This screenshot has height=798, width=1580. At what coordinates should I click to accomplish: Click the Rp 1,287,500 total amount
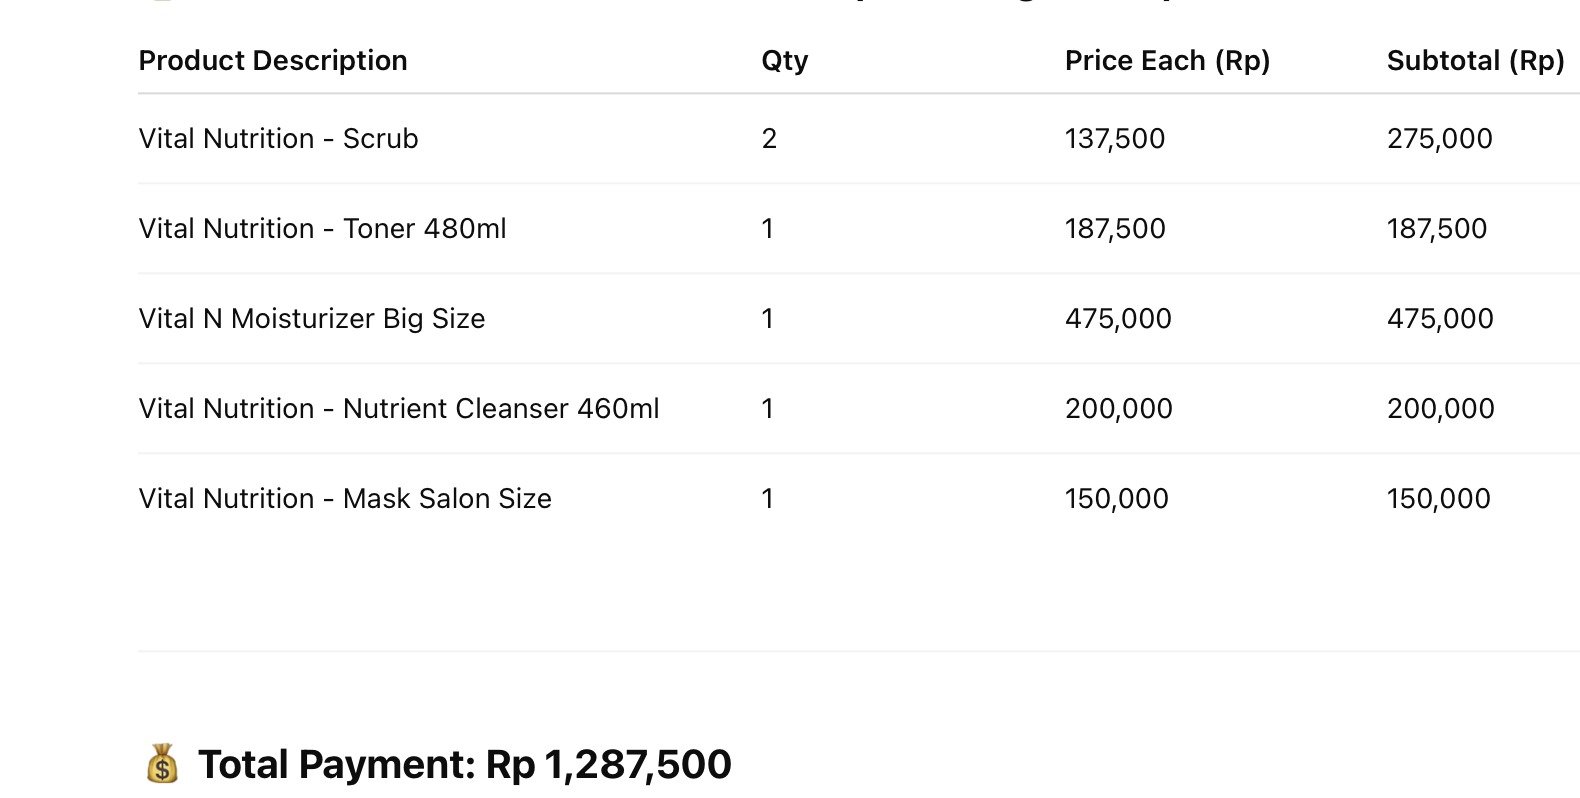(x=609, y=765)
